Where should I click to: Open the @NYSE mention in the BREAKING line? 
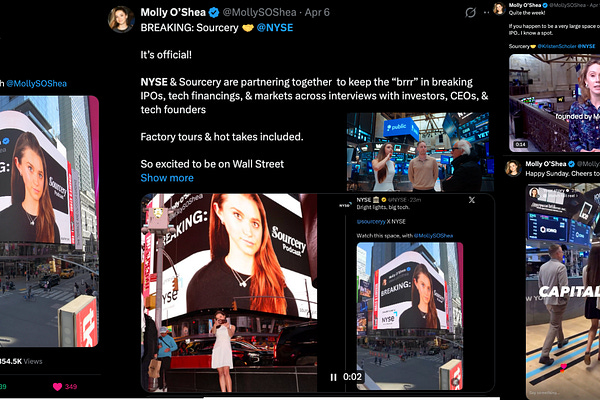275,28
